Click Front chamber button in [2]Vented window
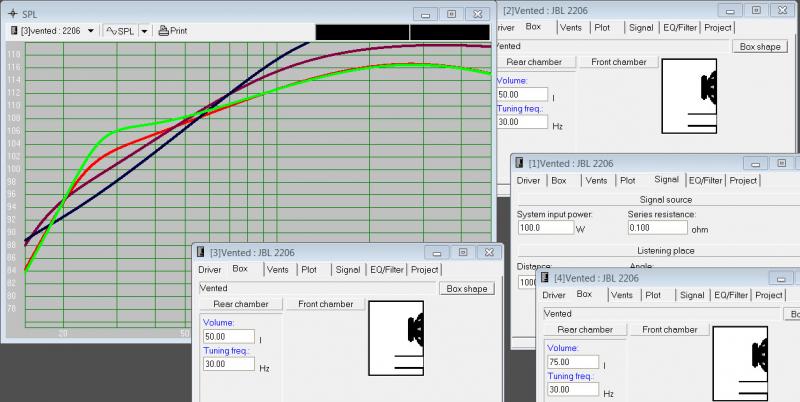 (x=618, y=62)
